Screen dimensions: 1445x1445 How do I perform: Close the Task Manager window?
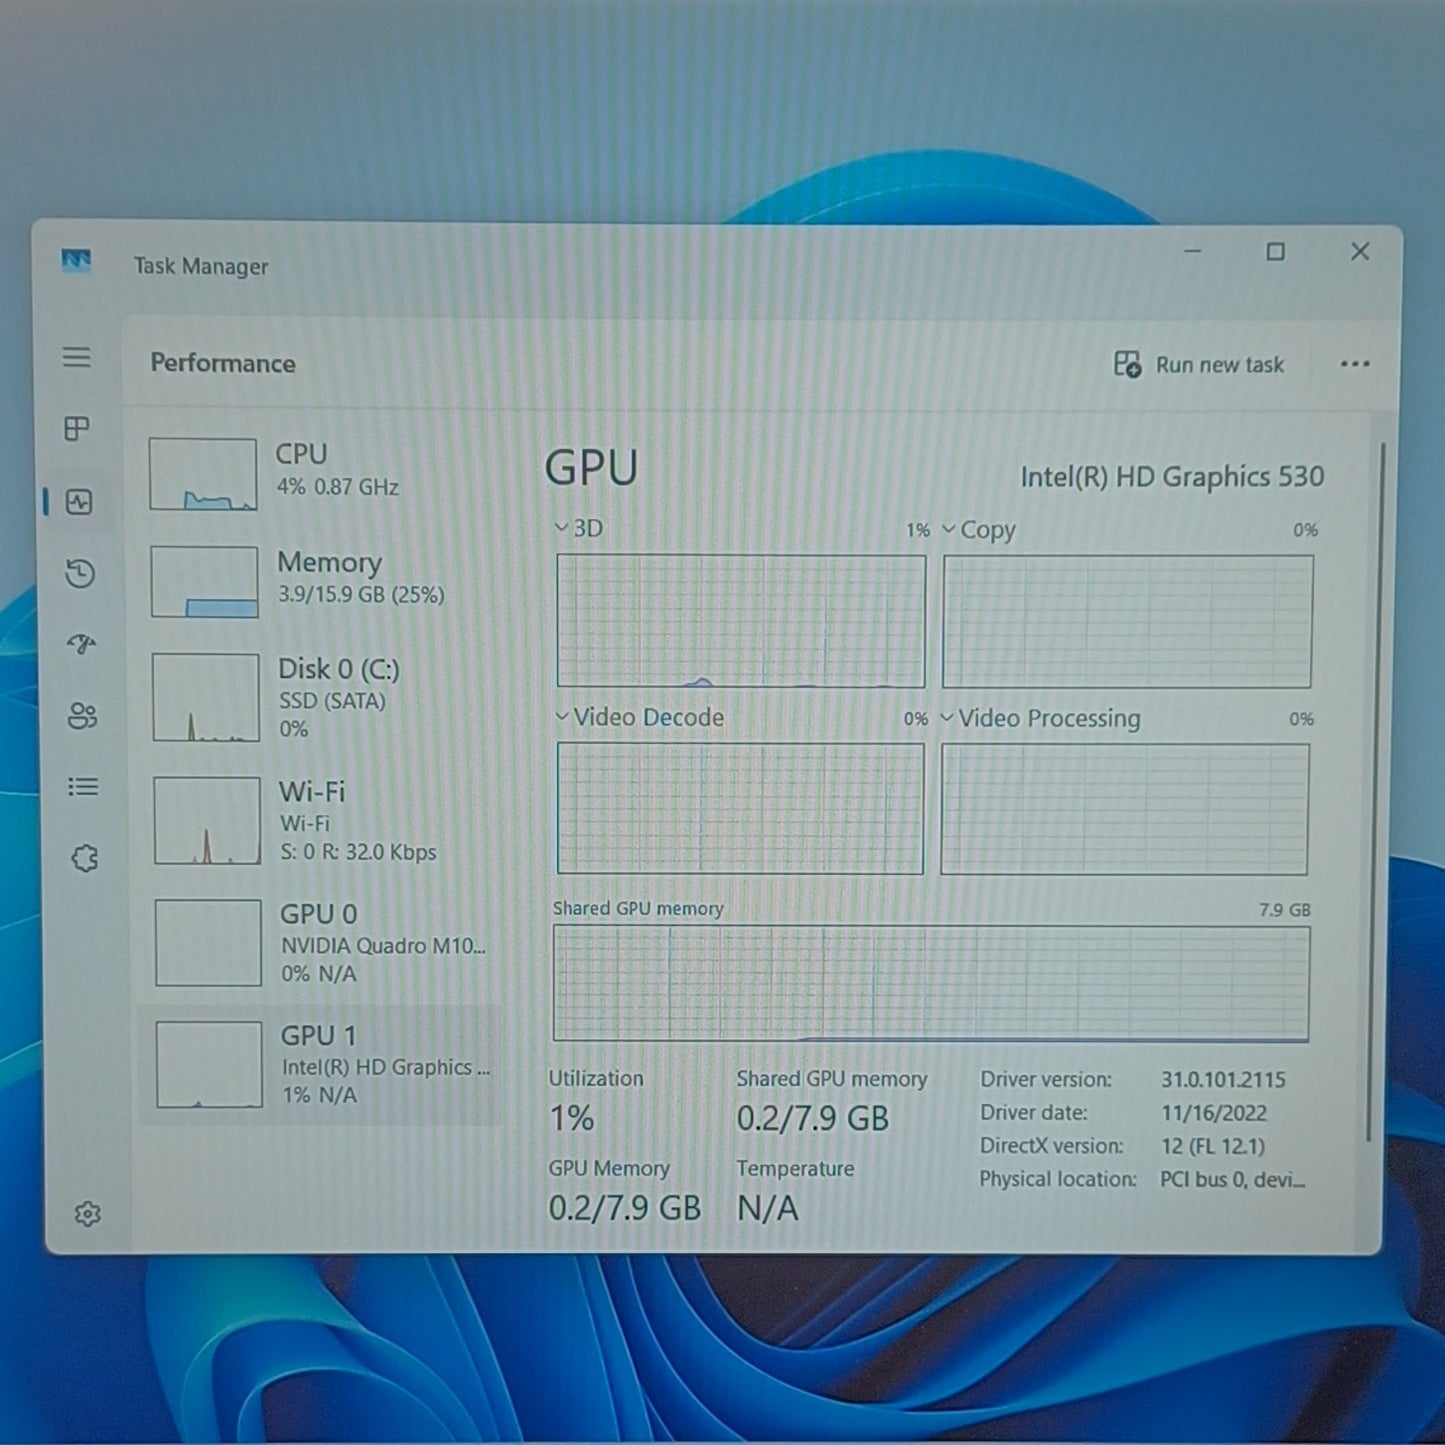pos(1359,251)
